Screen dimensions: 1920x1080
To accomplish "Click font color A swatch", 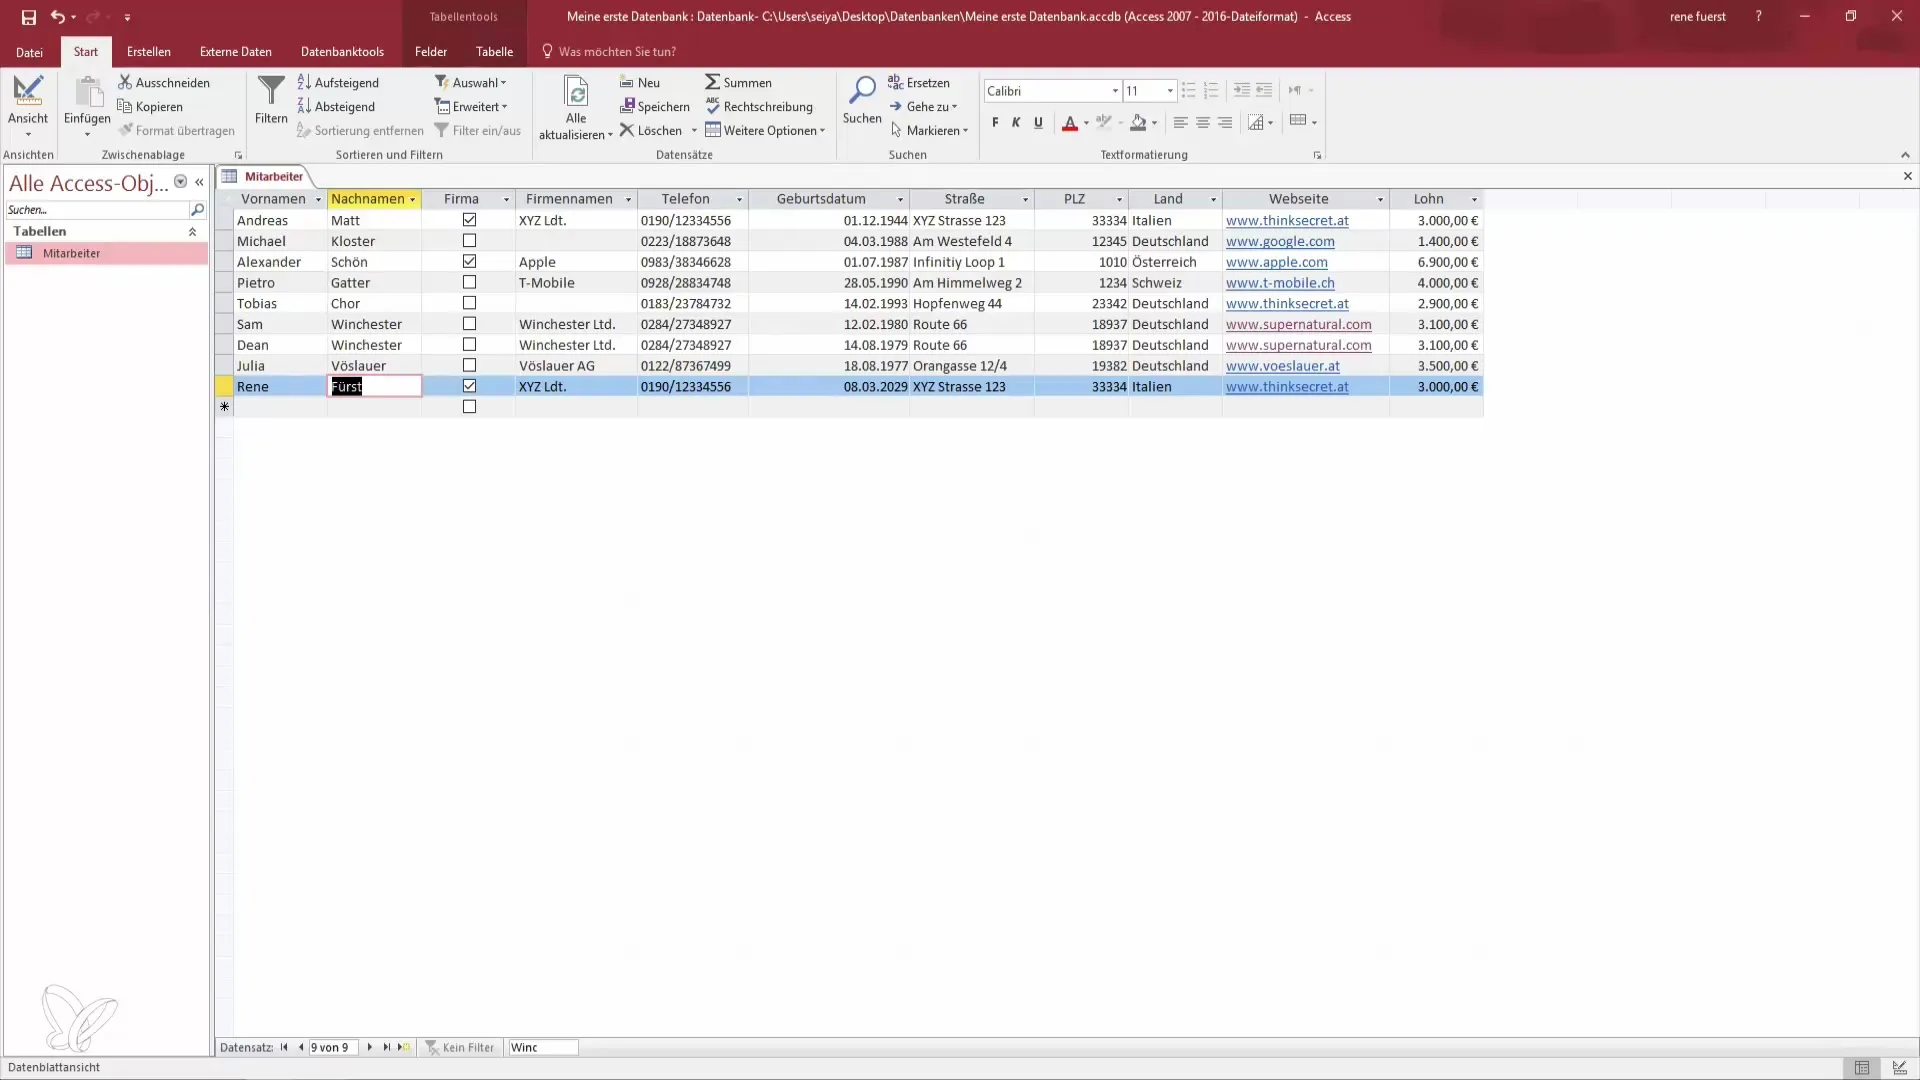I will 1070,123.
